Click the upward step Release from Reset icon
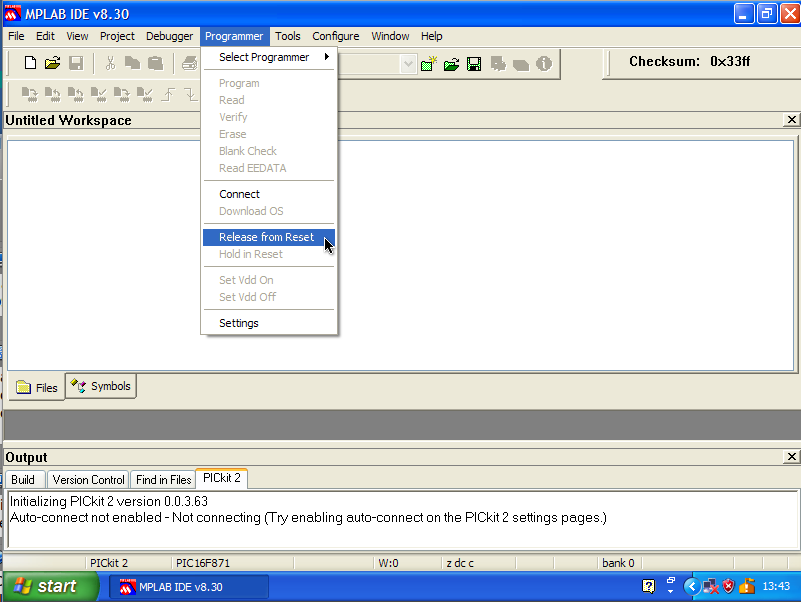The width and height of the screenshot is (801, 602). coord(168,95)
